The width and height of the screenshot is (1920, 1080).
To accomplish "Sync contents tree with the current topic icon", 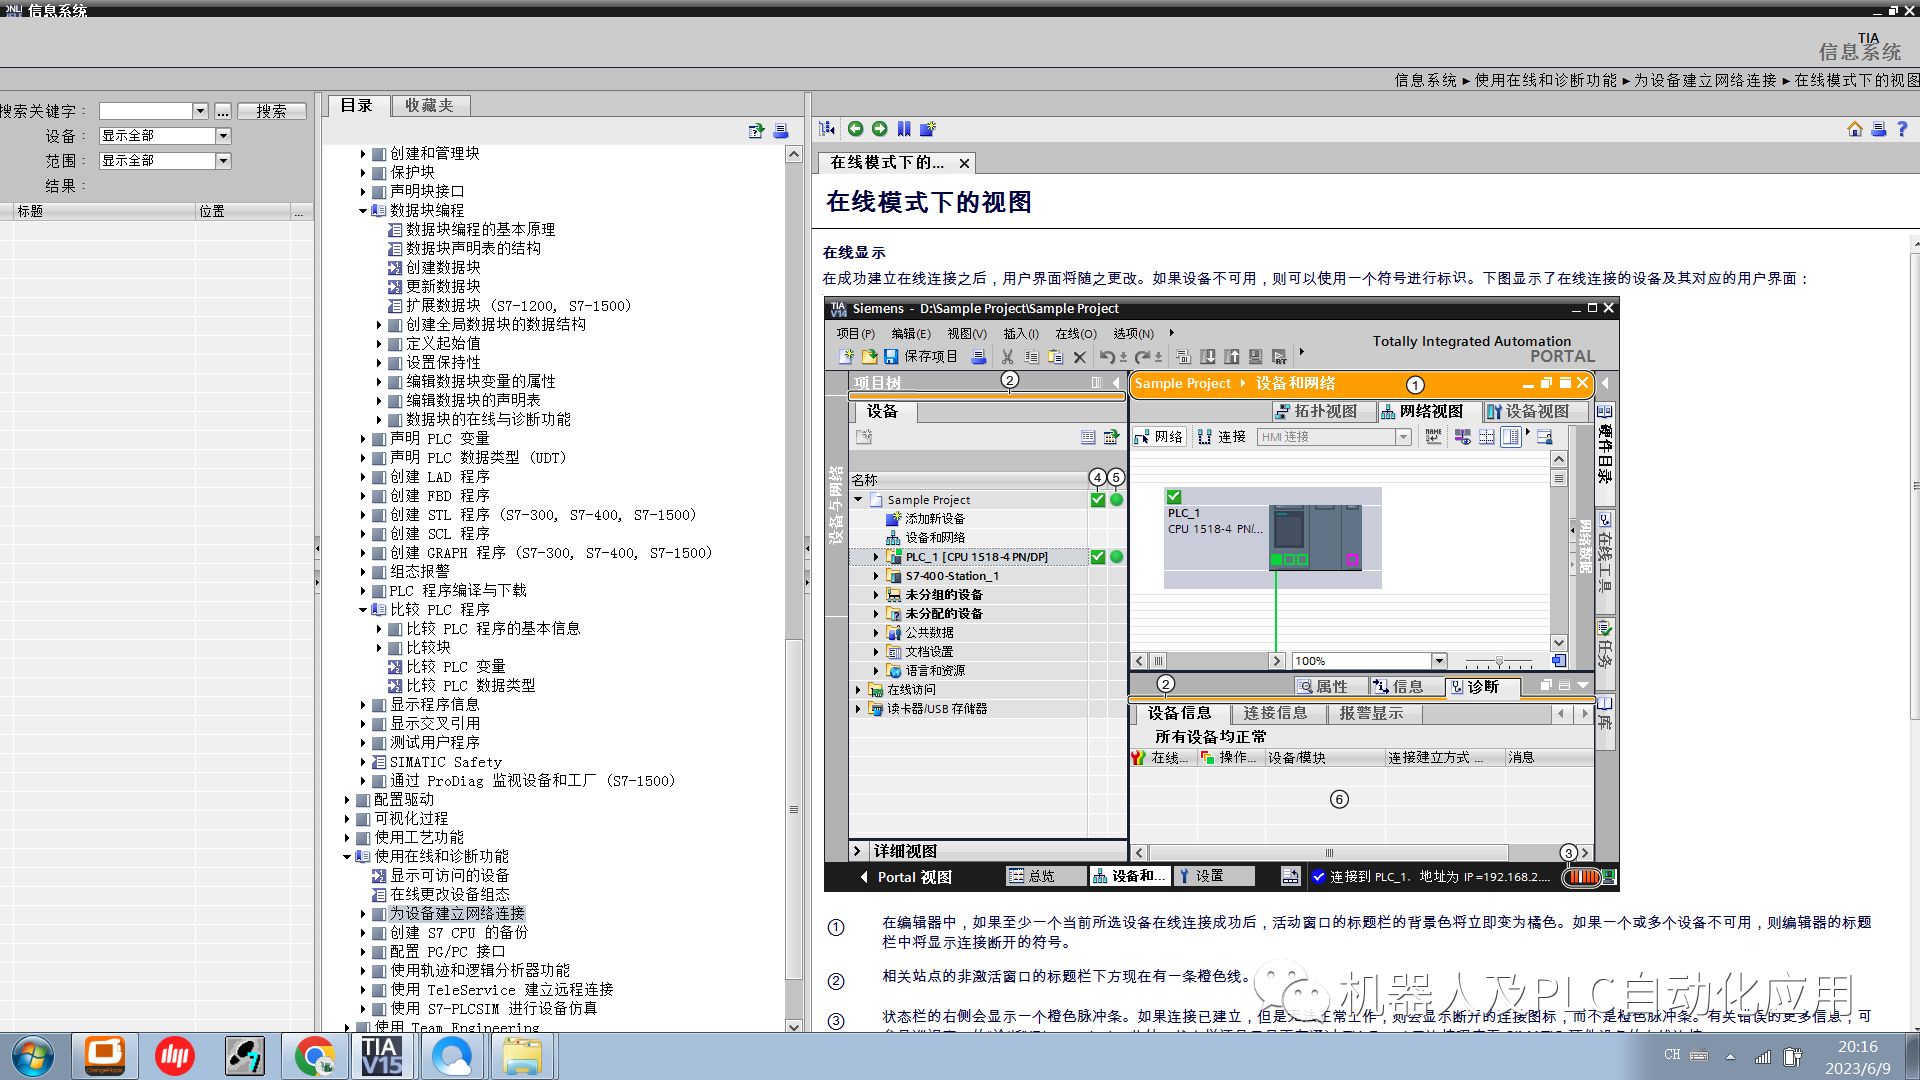I will pyautogui.click(x=756, y=131).
